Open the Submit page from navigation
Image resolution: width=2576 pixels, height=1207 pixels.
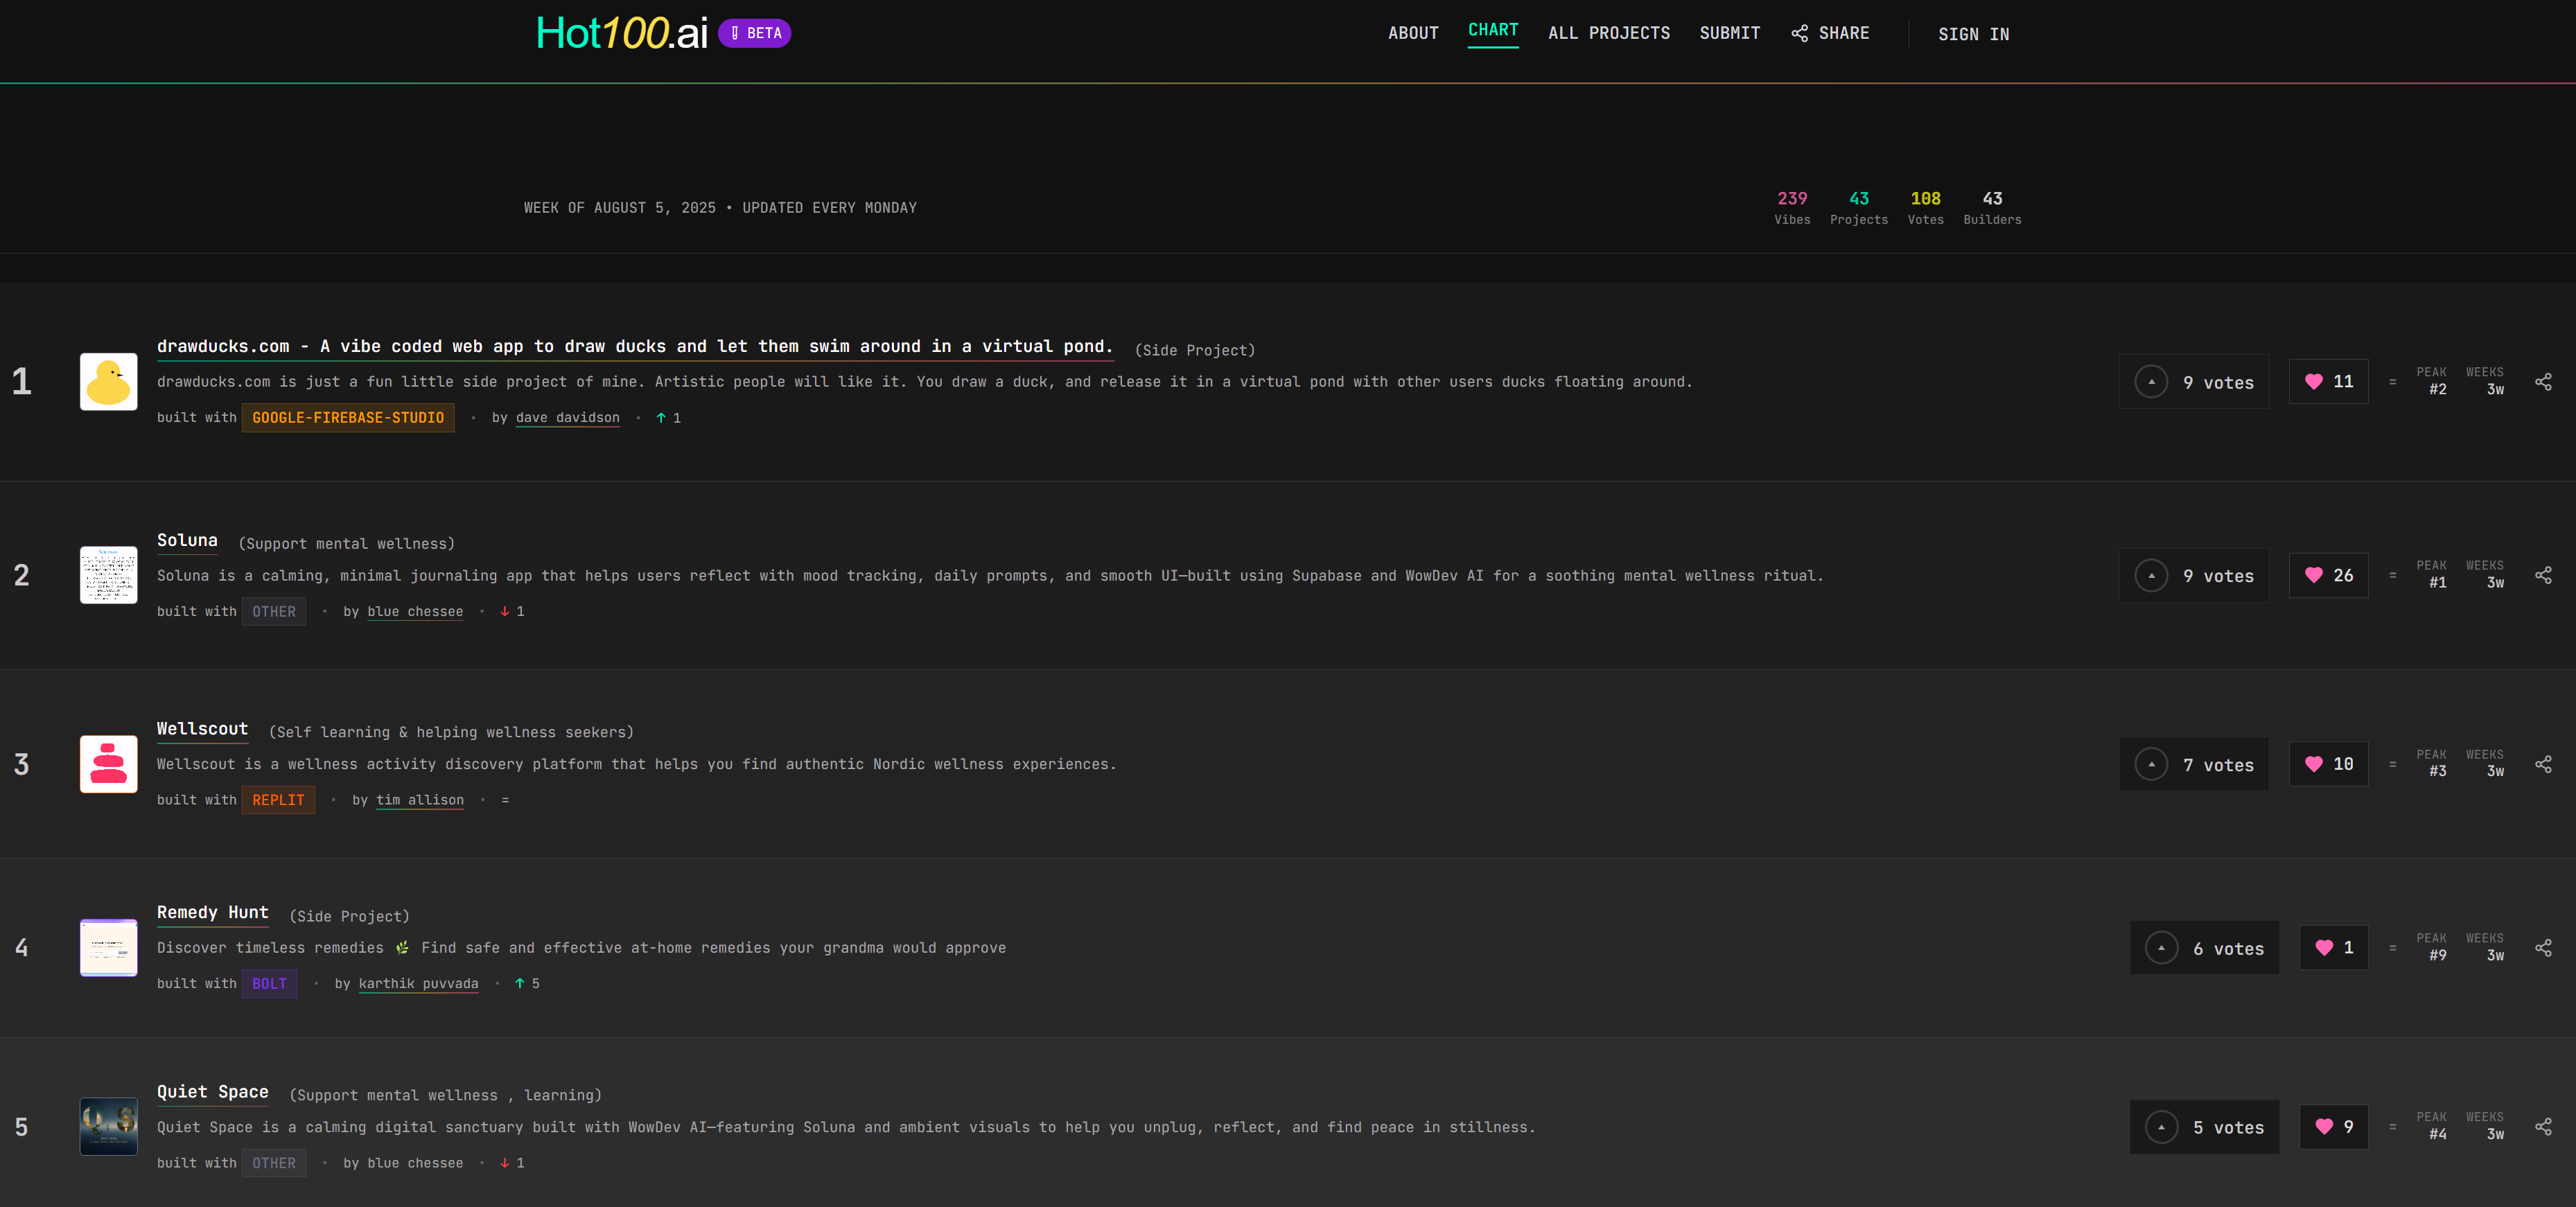tap(1729, 34)
